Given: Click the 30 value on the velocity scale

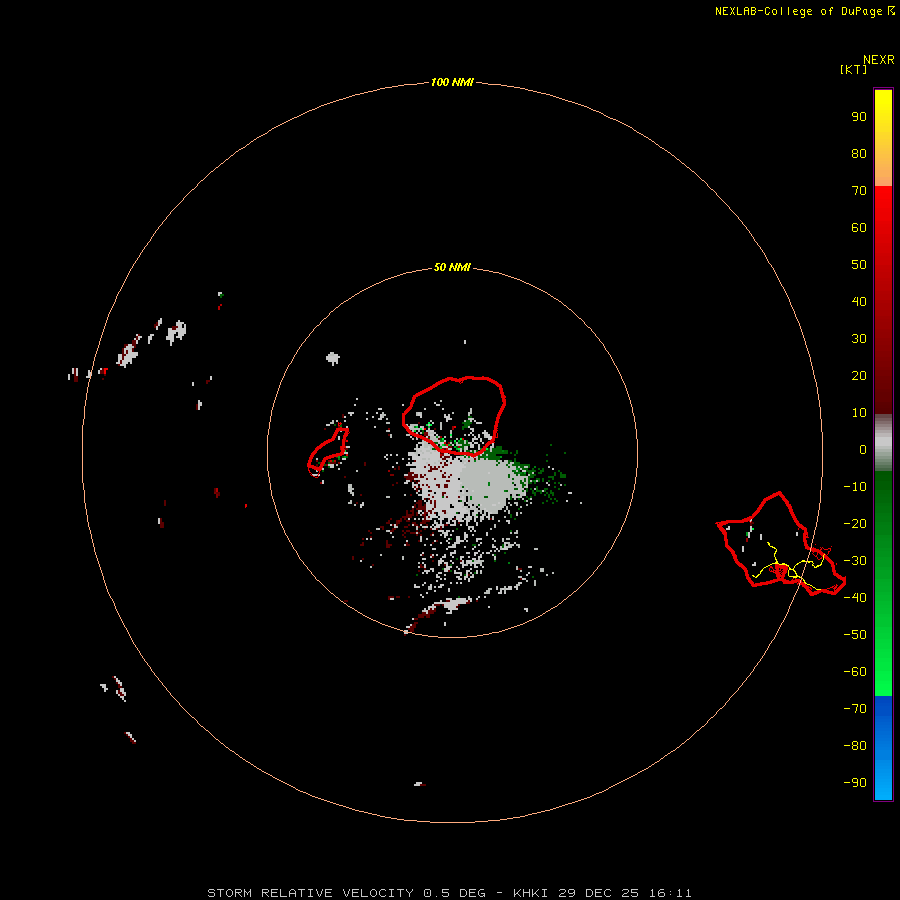Looking at the screenshot, I should (859, 339).
